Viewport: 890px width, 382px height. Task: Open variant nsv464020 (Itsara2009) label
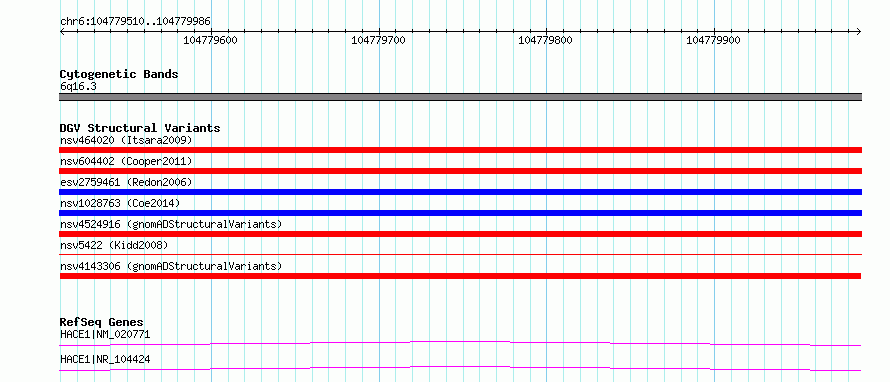tap(126, 140)
